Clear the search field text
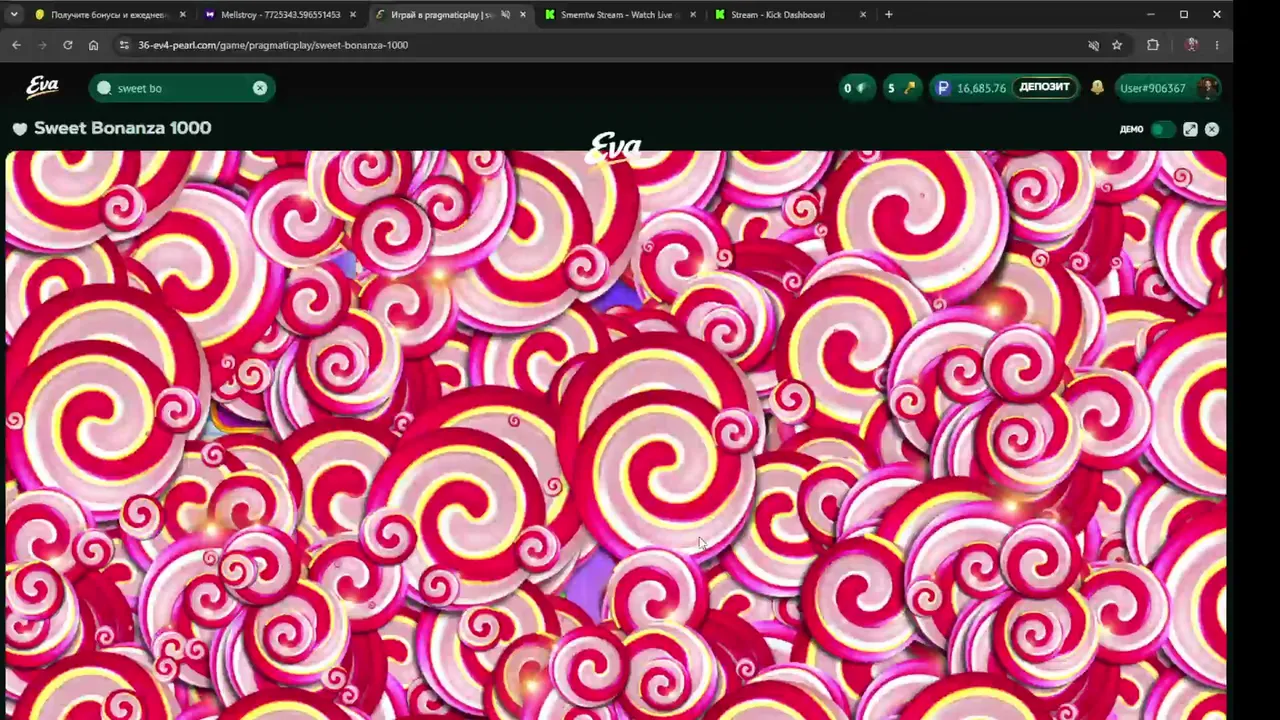 (260, 88)
